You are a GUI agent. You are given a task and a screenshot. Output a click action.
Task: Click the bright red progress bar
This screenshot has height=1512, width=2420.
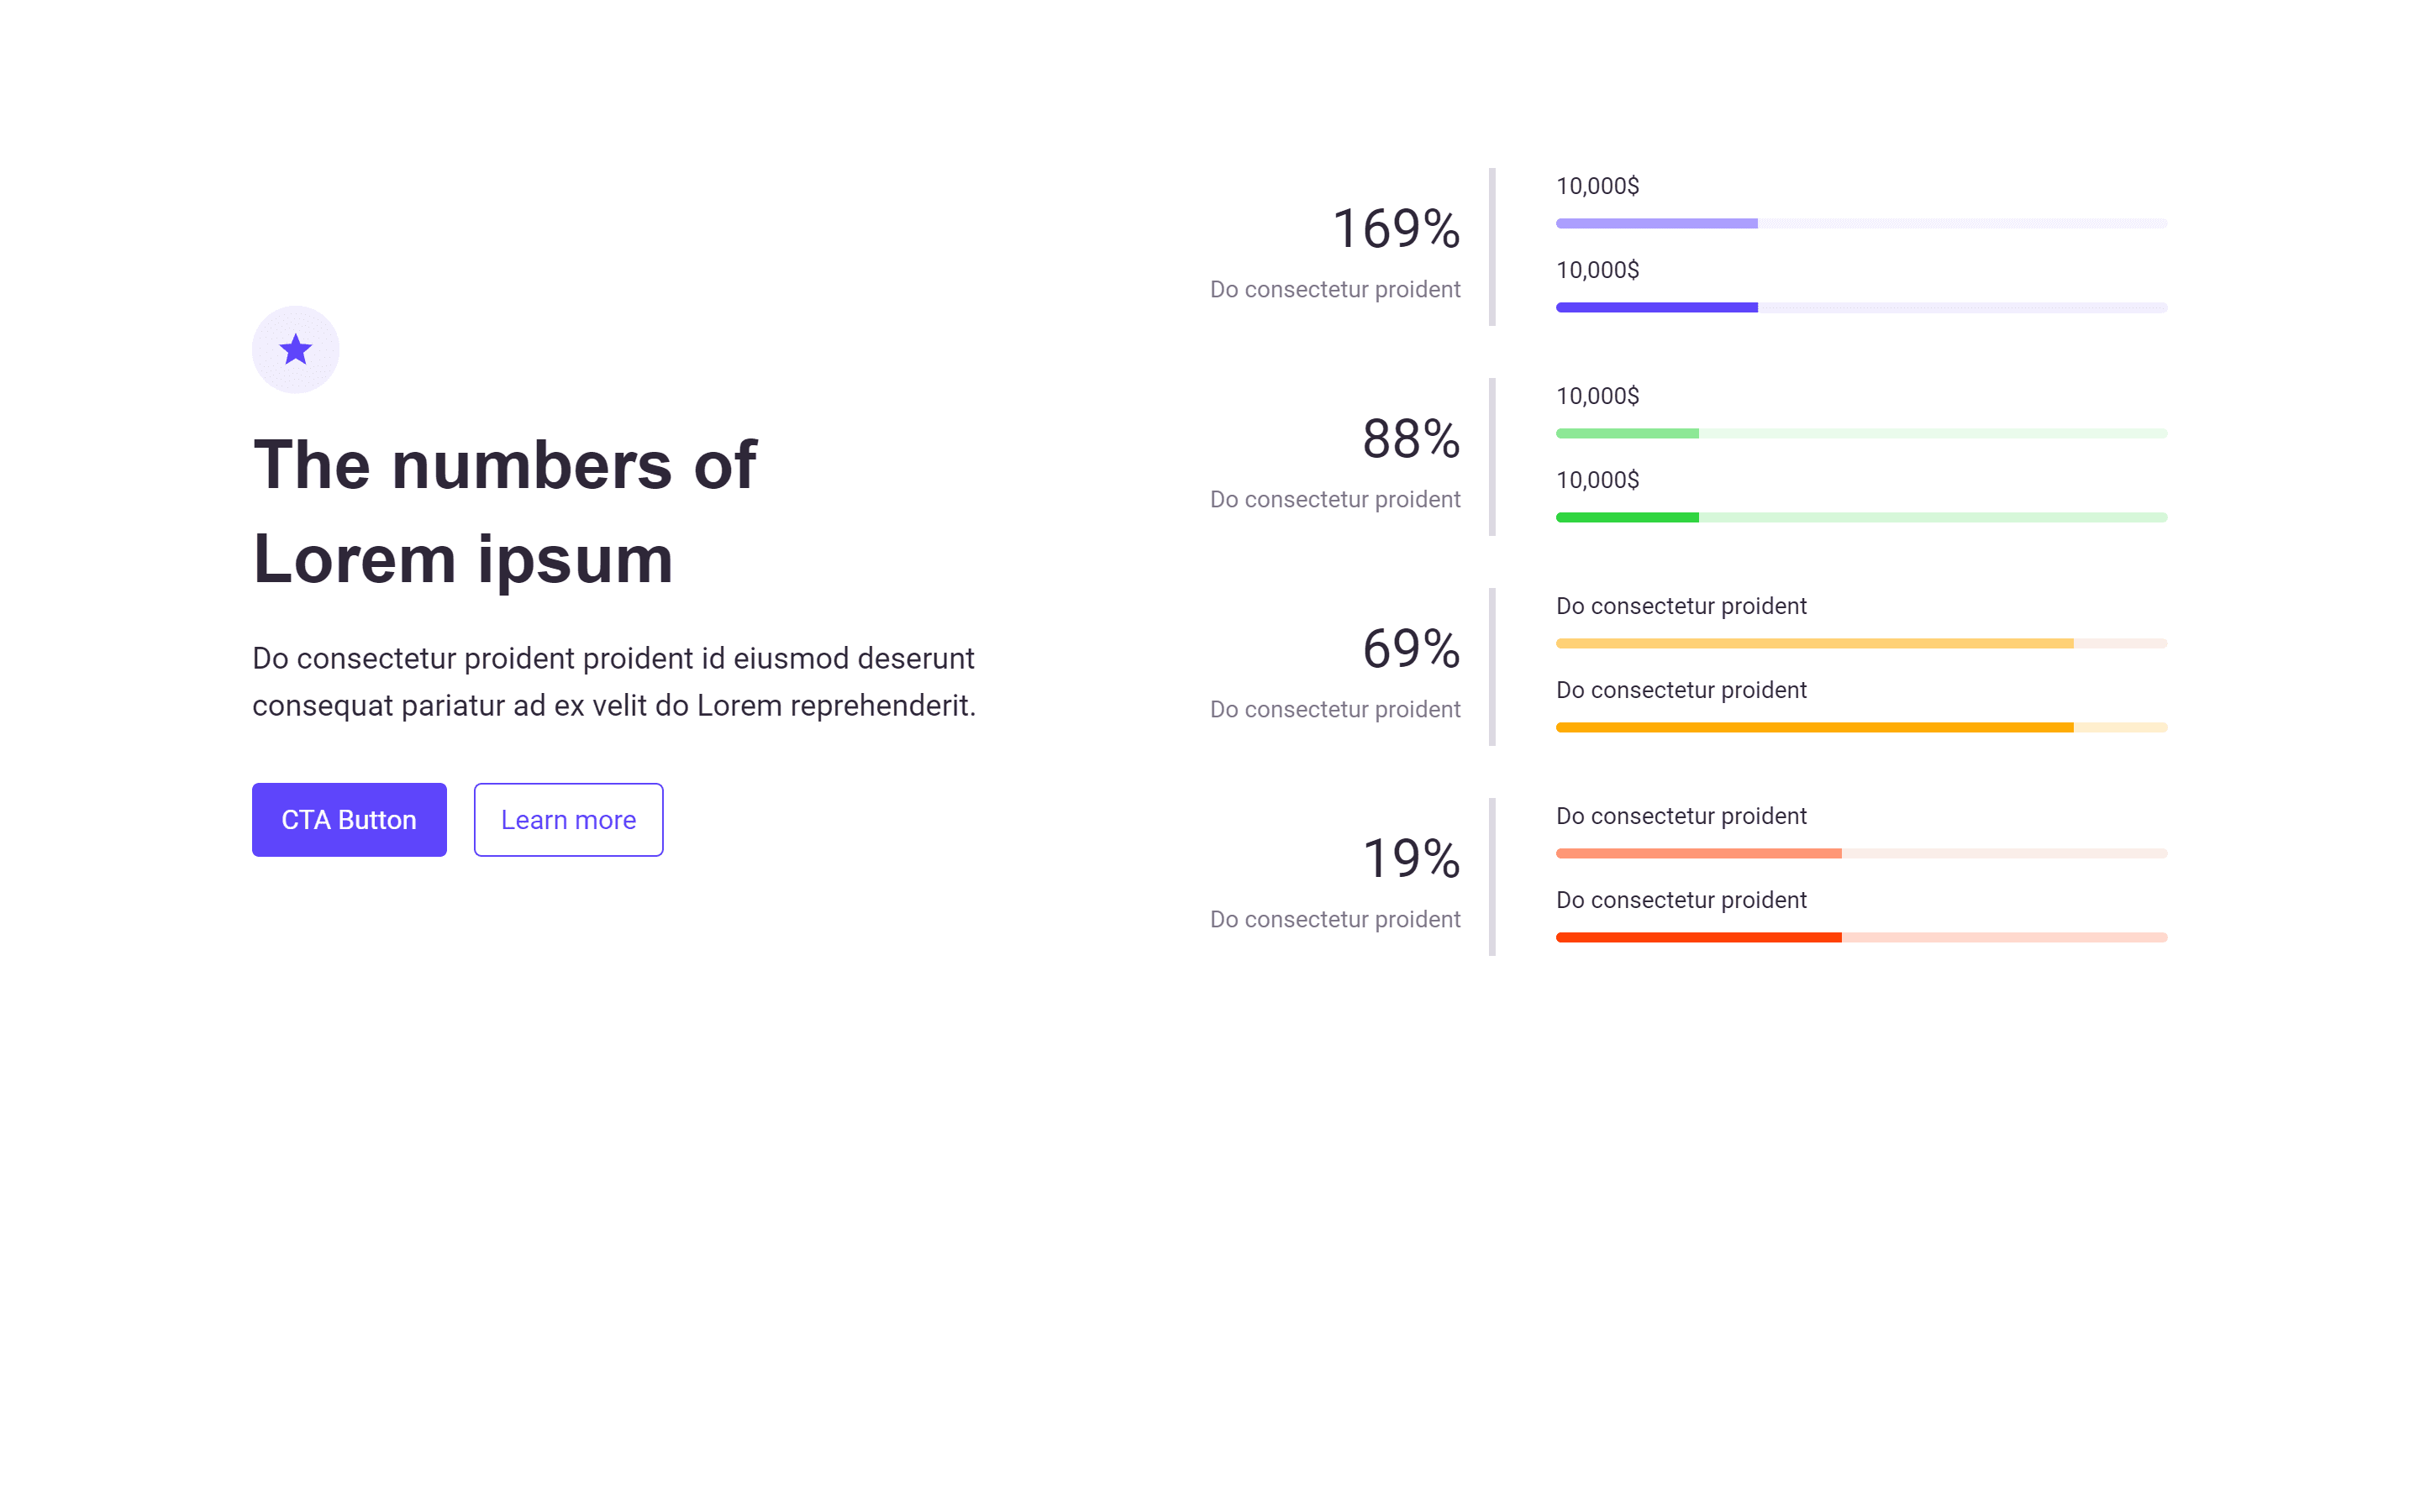(1861, 937)
